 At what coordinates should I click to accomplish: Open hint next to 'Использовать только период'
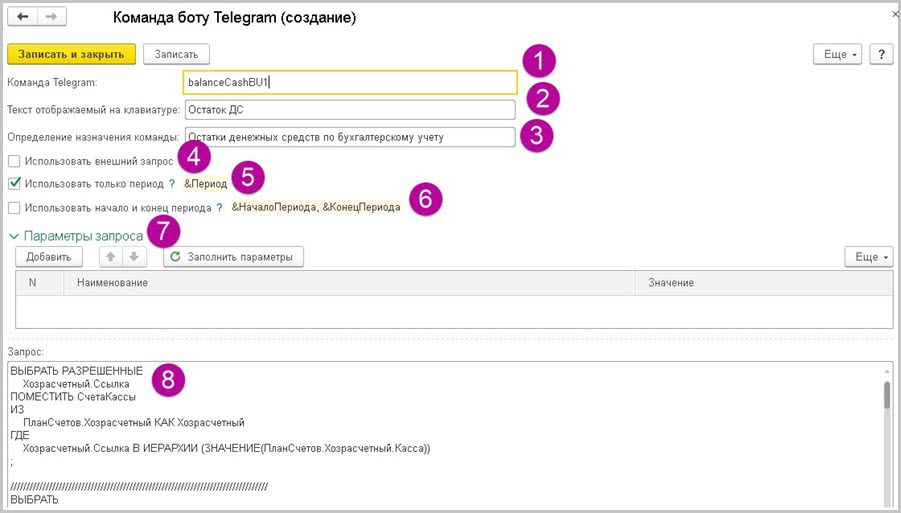click(172, 184)
